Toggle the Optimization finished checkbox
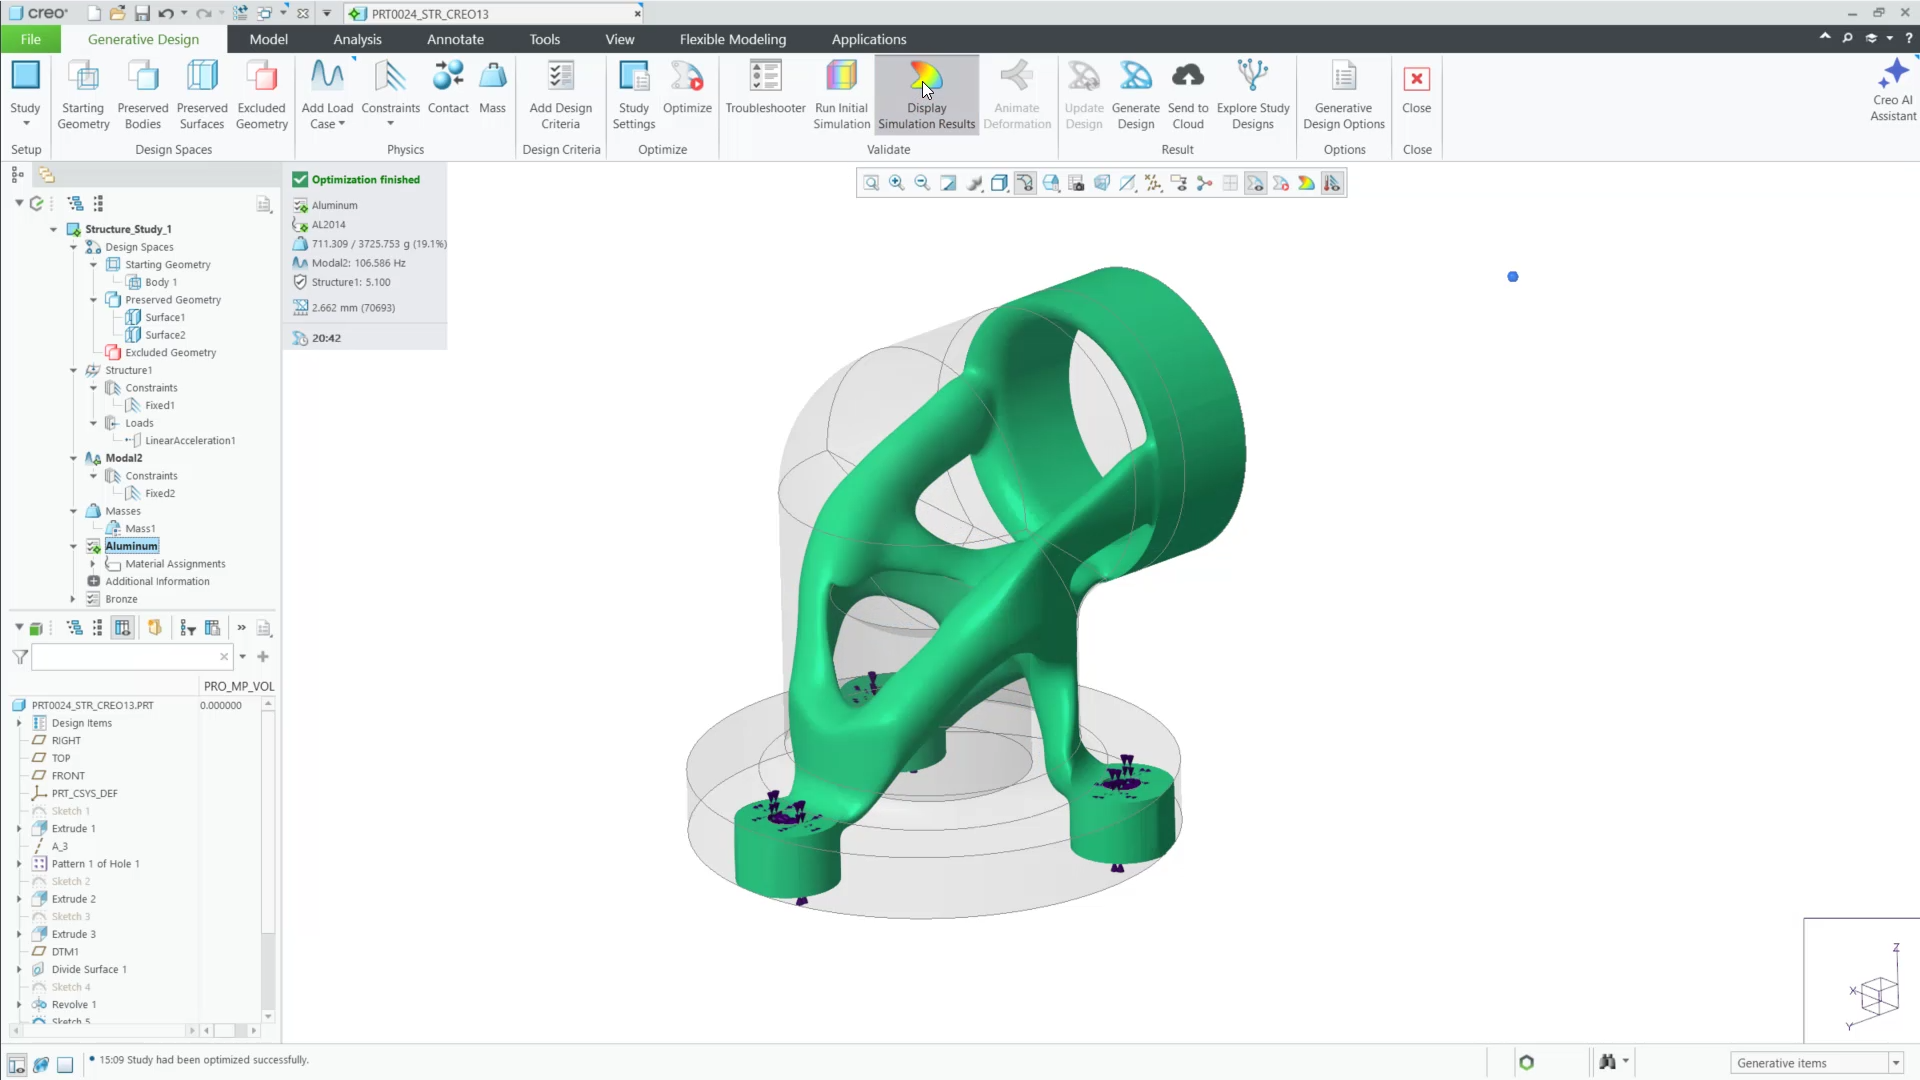Image resolution: width=1920 pixels, height=1080 pixels. [300, 179]
